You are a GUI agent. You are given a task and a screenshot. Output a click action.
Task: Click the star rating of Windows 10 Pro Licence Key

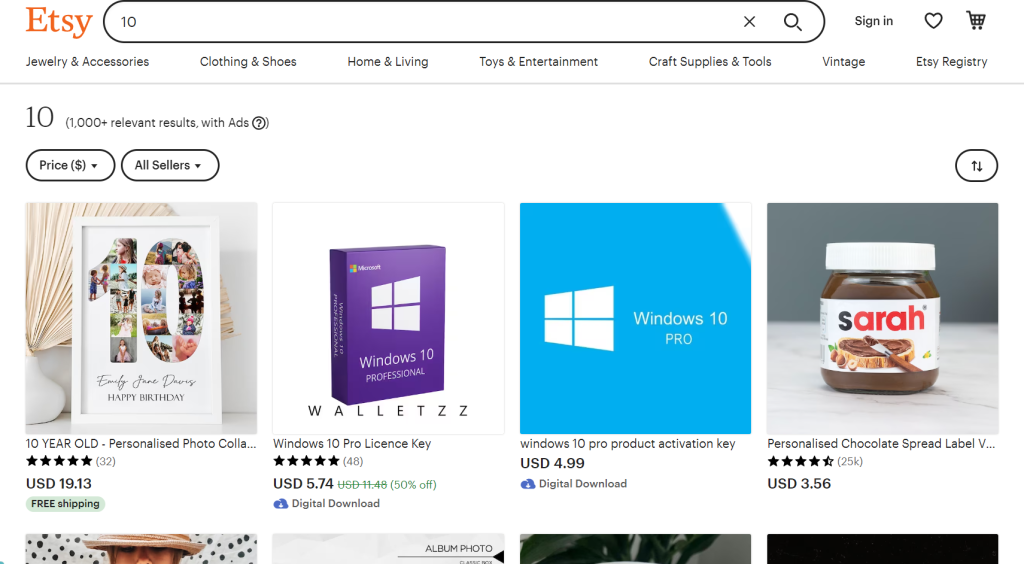point(306,461)
